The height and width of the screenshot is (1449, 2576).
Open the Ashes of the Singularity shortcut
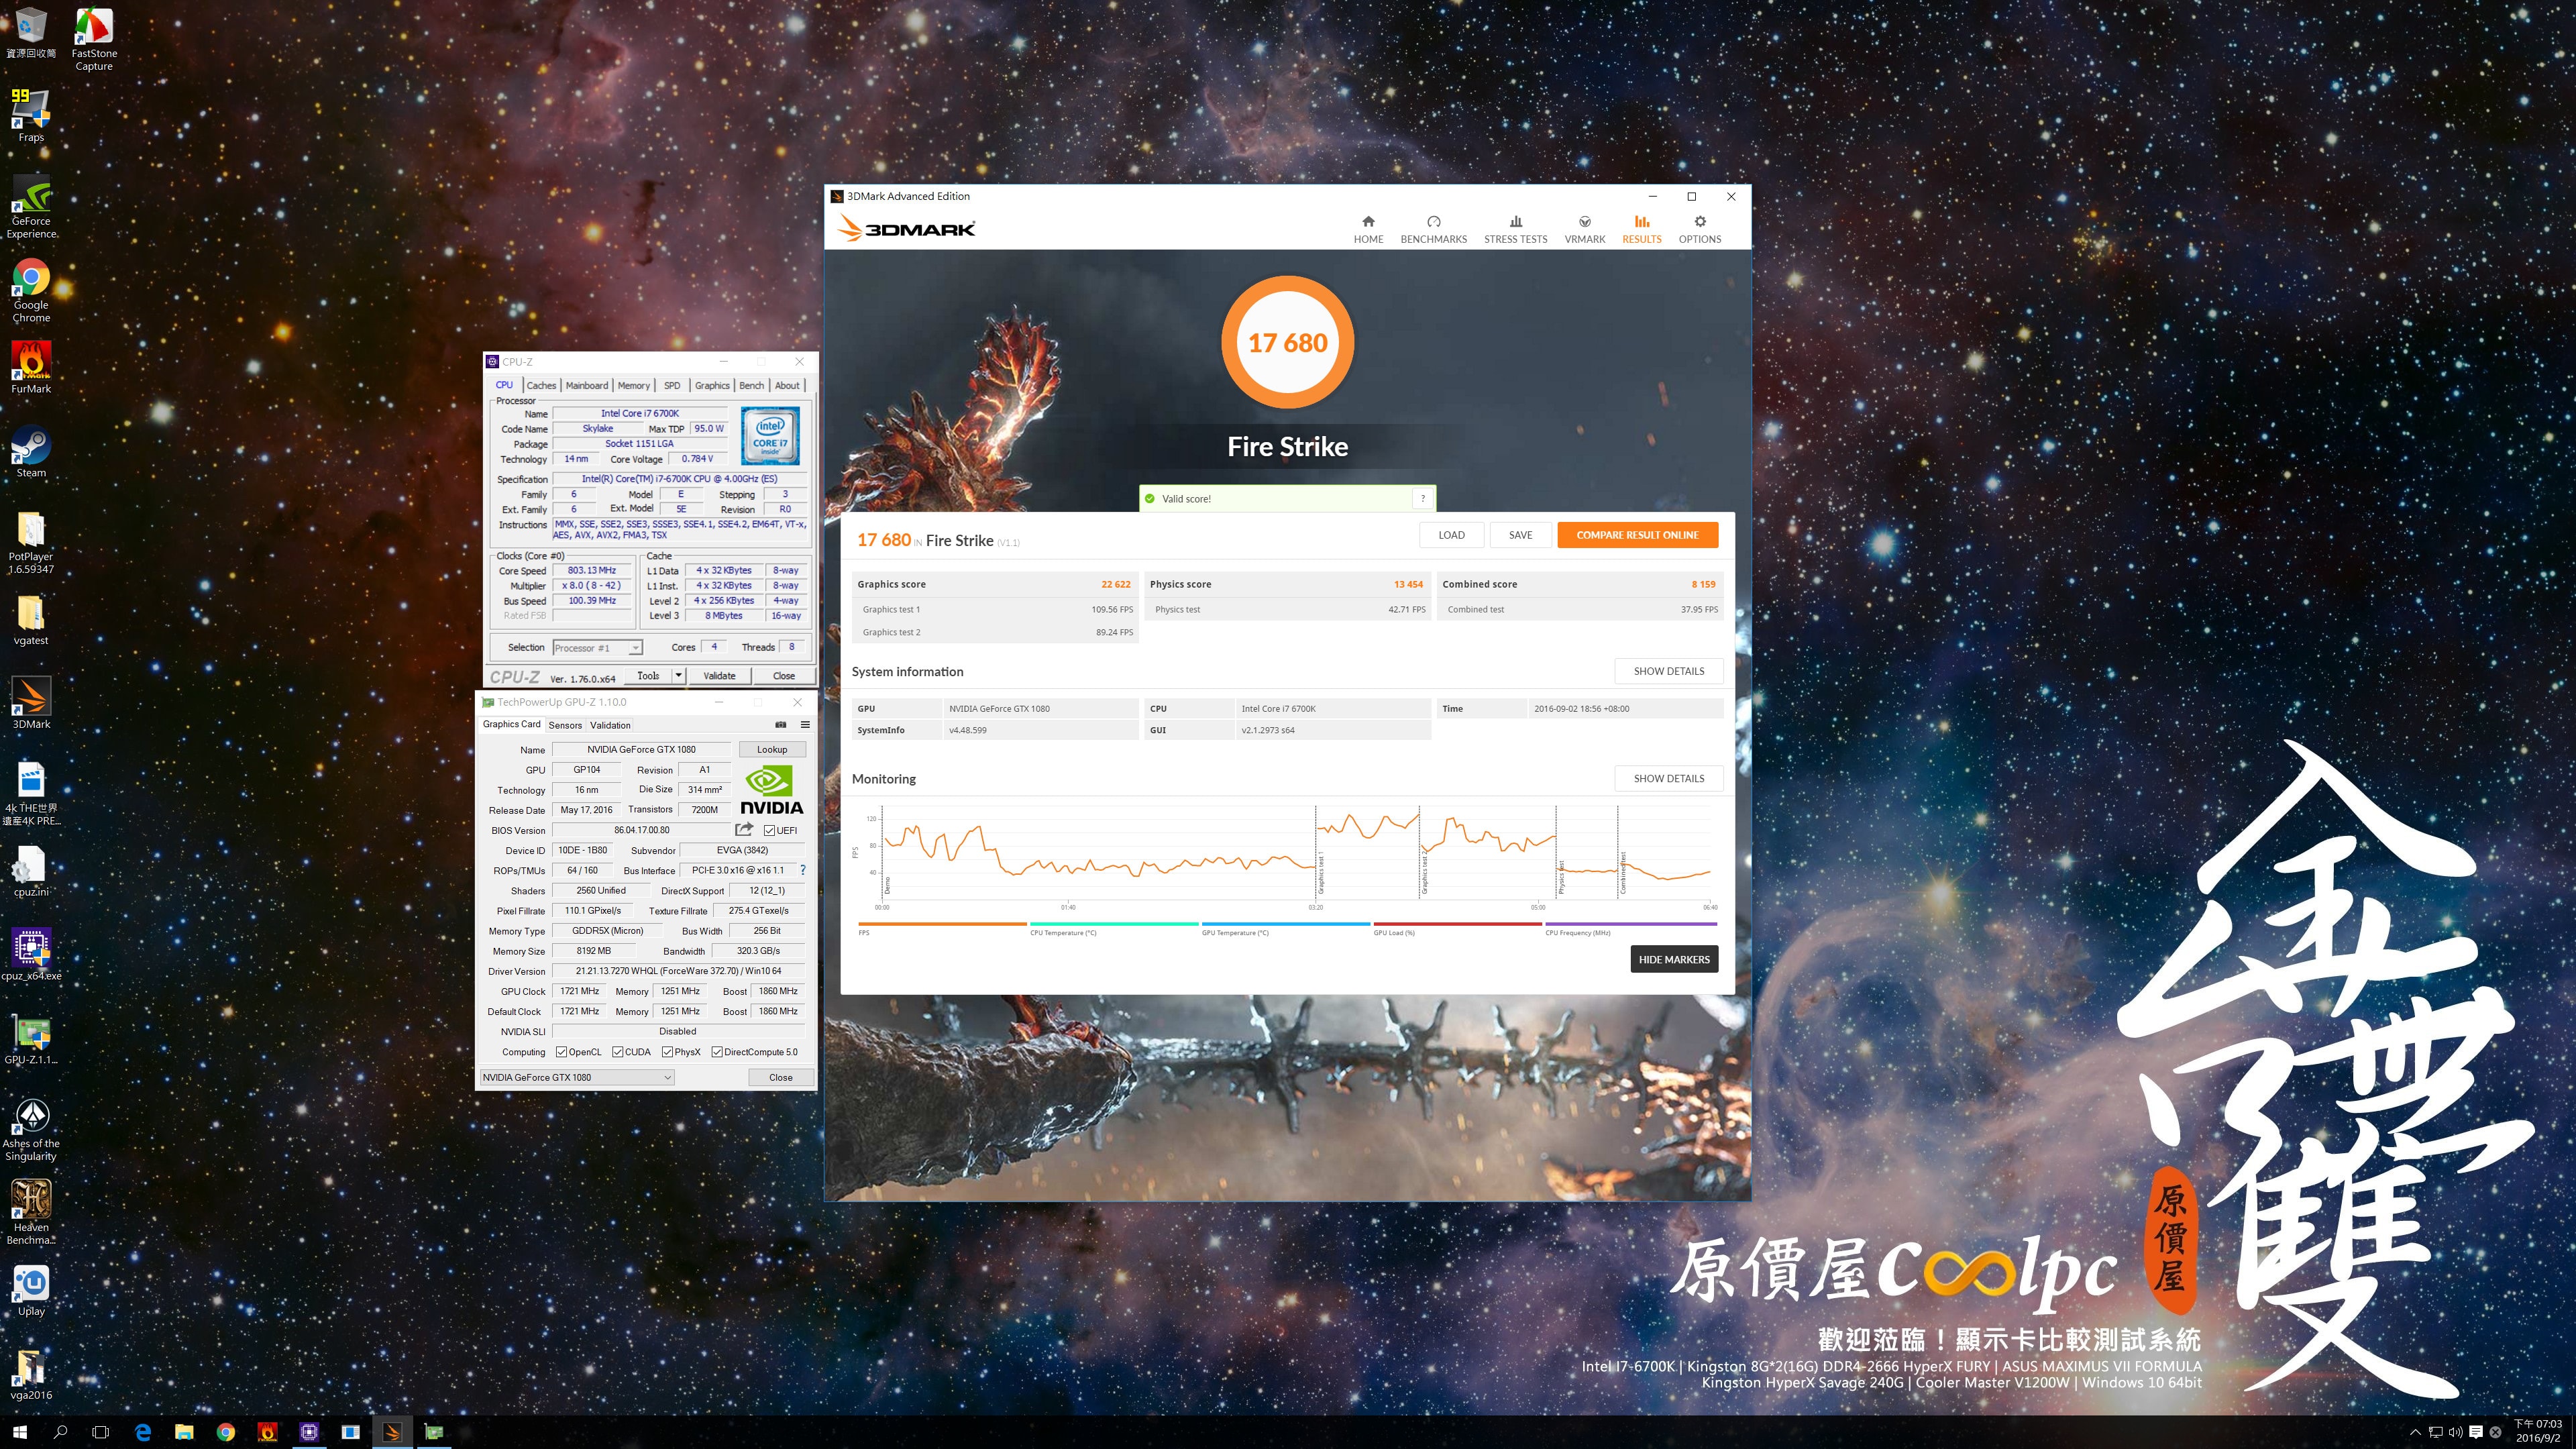[31, 1129]
